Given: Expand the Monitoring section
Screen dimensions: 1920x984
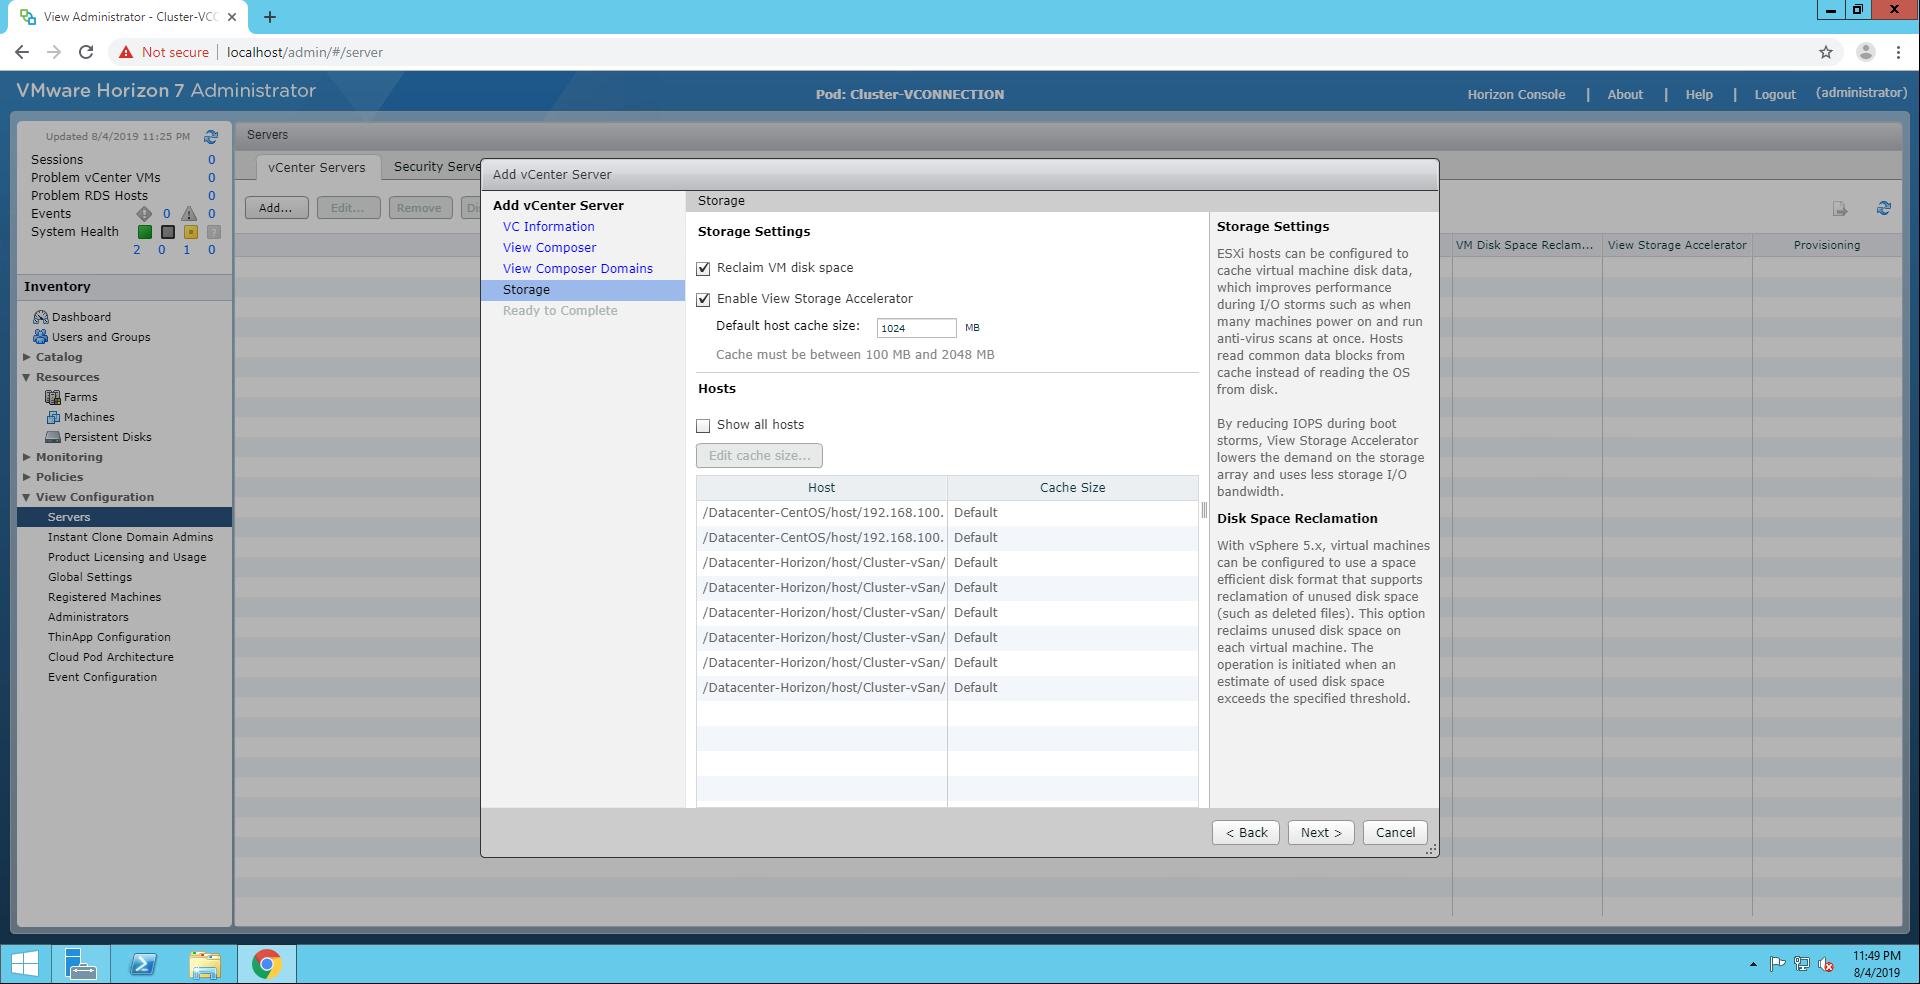Looking at the screenshot, I should coord(27,457).
